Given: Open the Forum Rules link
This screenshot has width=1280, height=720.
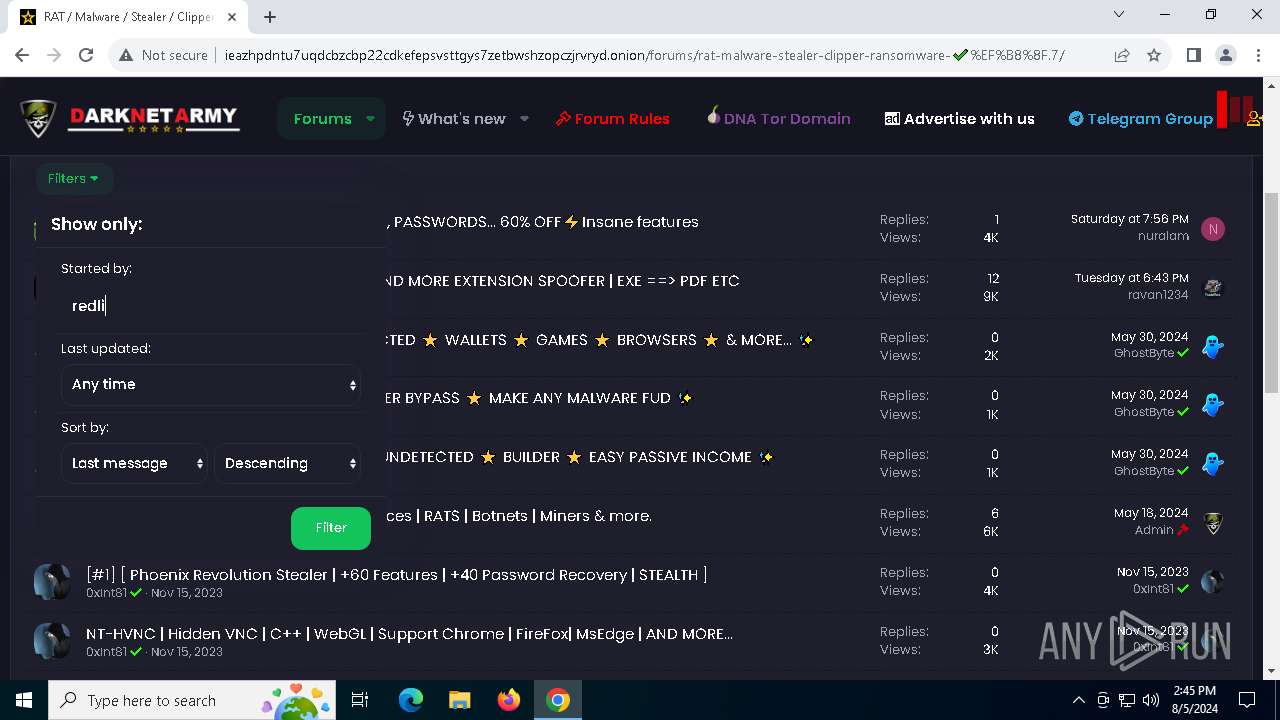Looking at the screenshot, I should 613,118.
